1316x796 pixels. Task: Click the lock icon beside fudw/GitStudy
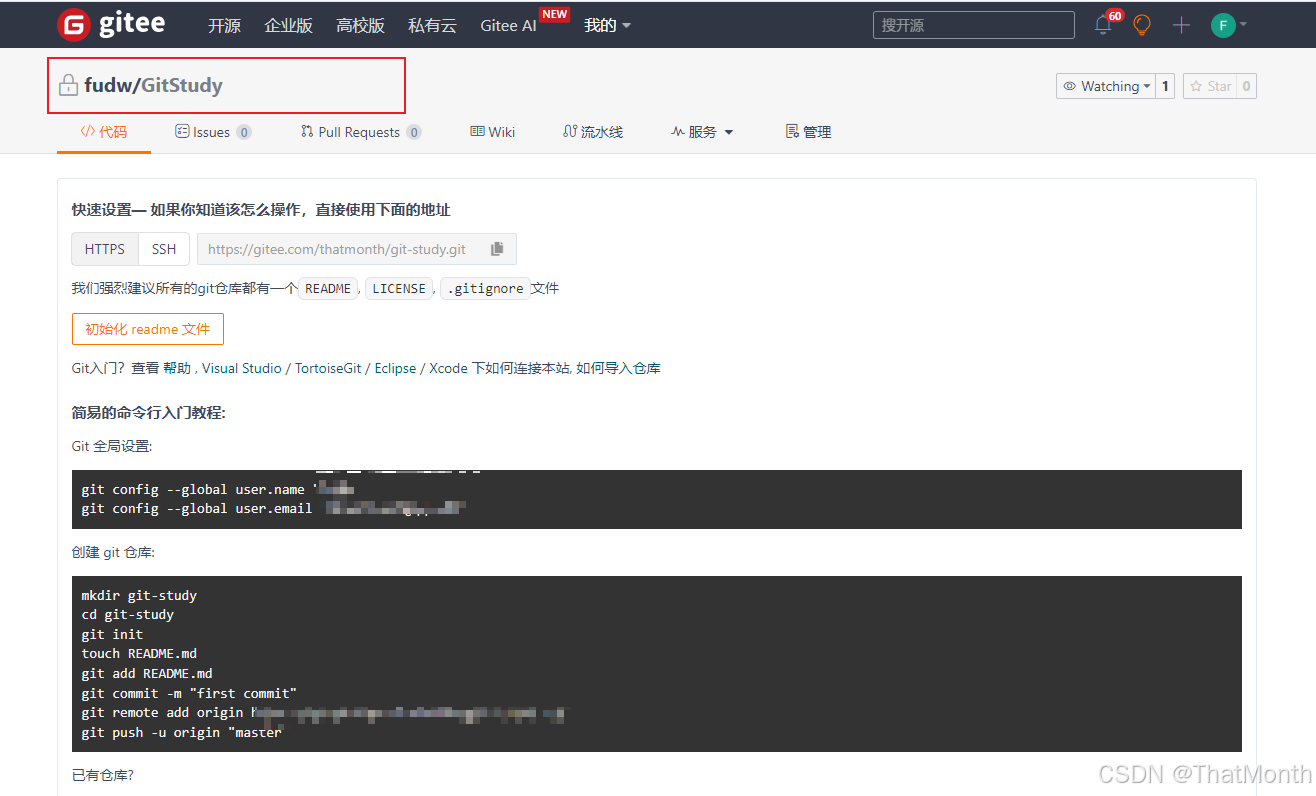pos(68,86)
